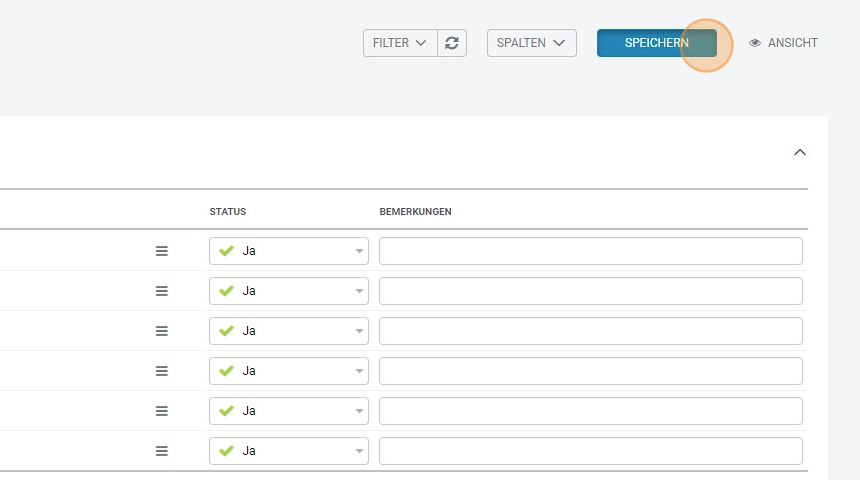Open the Spalten columns dropdown
The image size is (860, 480).
pos(531,43)
